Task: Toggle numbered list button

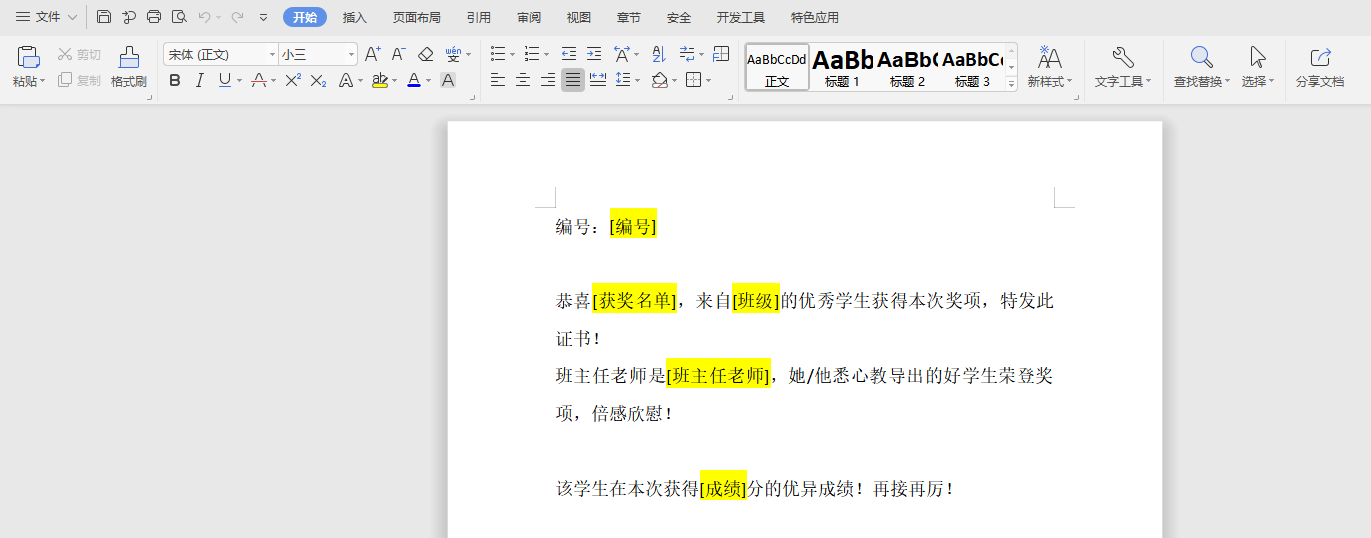Action: click(x=532, y=54)
